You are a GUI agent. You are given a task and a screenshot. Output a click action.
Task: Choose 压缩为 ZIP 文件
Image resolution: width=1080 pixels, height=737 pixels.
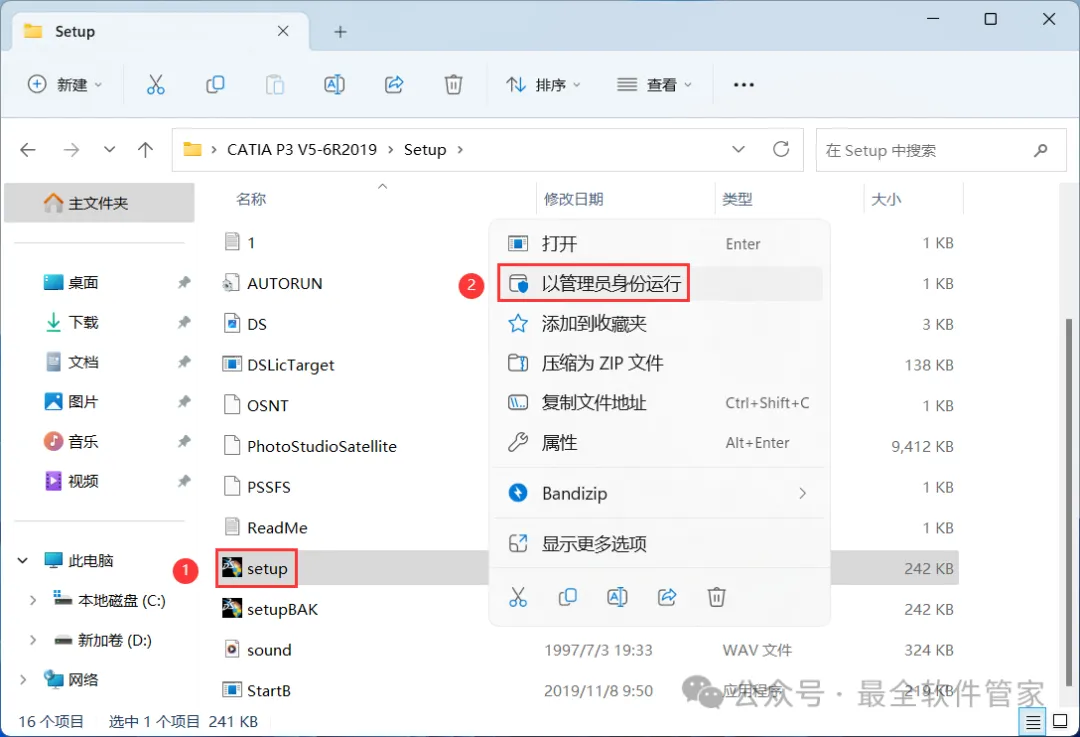point(660,363)
